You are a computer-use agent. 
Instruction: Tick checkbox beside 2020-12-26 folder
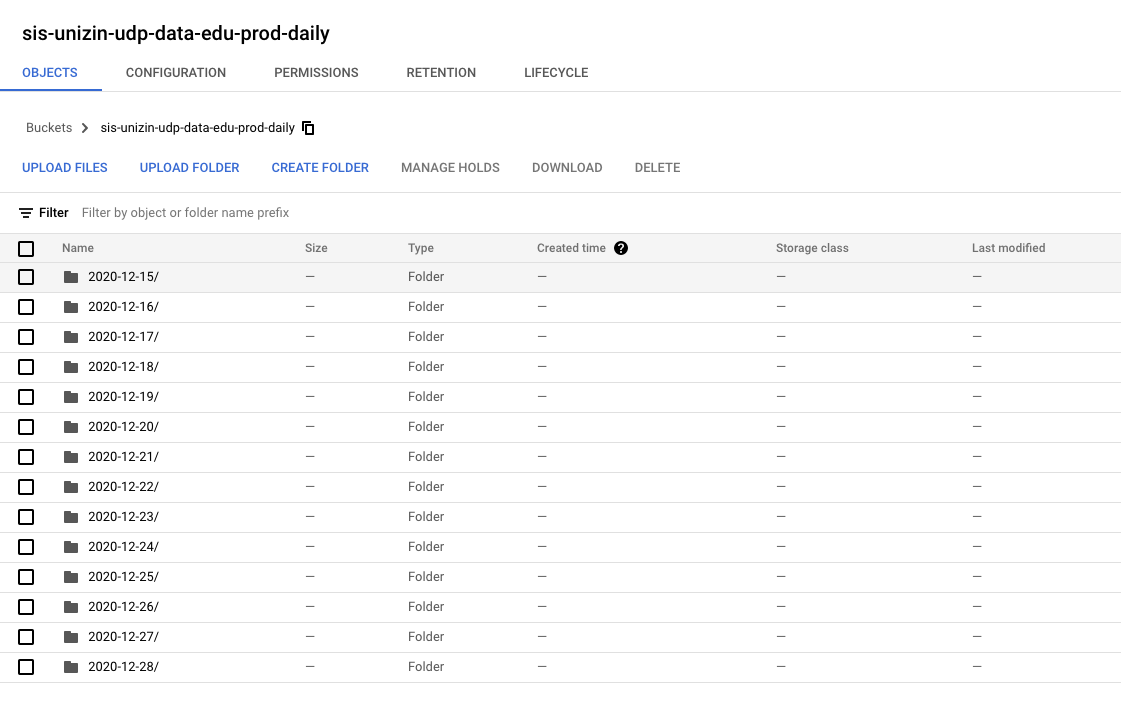coord(26,607)
